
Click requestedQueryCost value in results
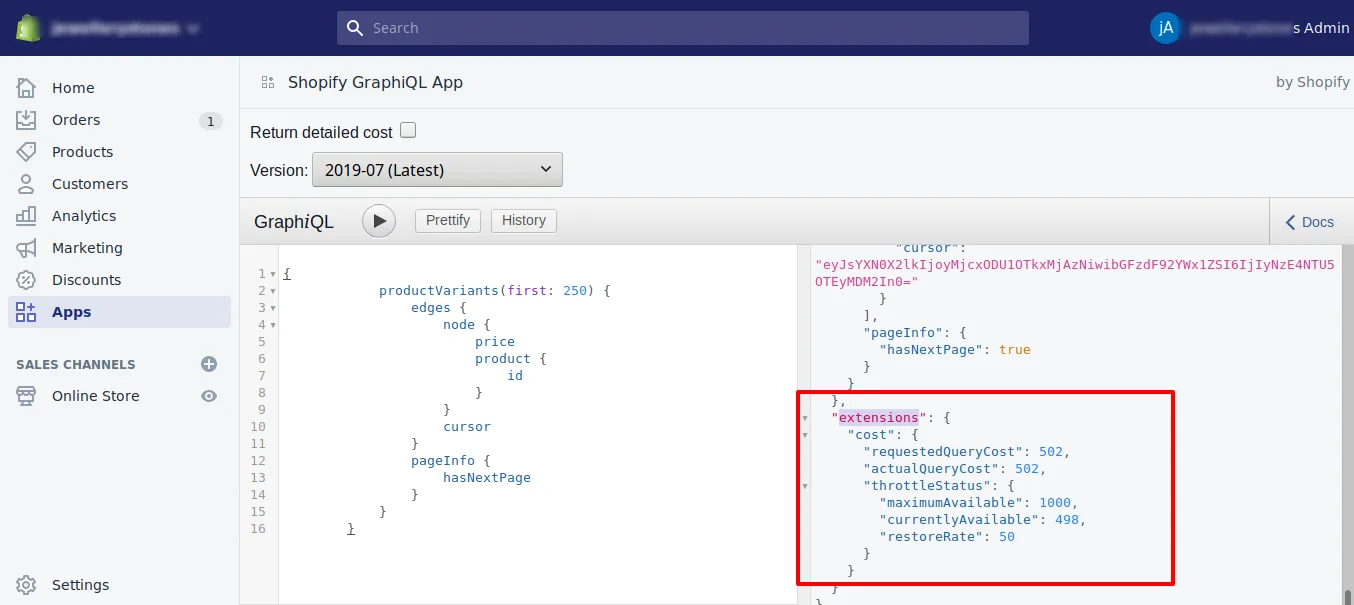[x=1051, y=452]
